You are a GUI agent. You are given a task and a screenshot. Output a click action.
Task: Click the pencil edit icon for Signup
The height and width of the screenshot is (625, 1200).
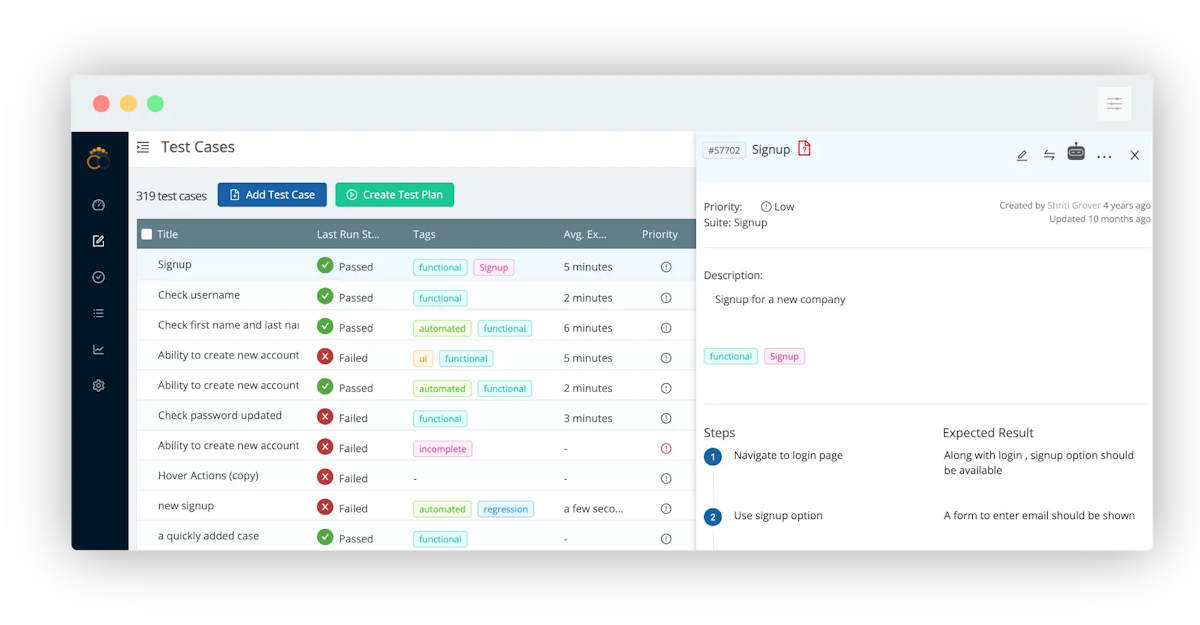(1022, 156)
